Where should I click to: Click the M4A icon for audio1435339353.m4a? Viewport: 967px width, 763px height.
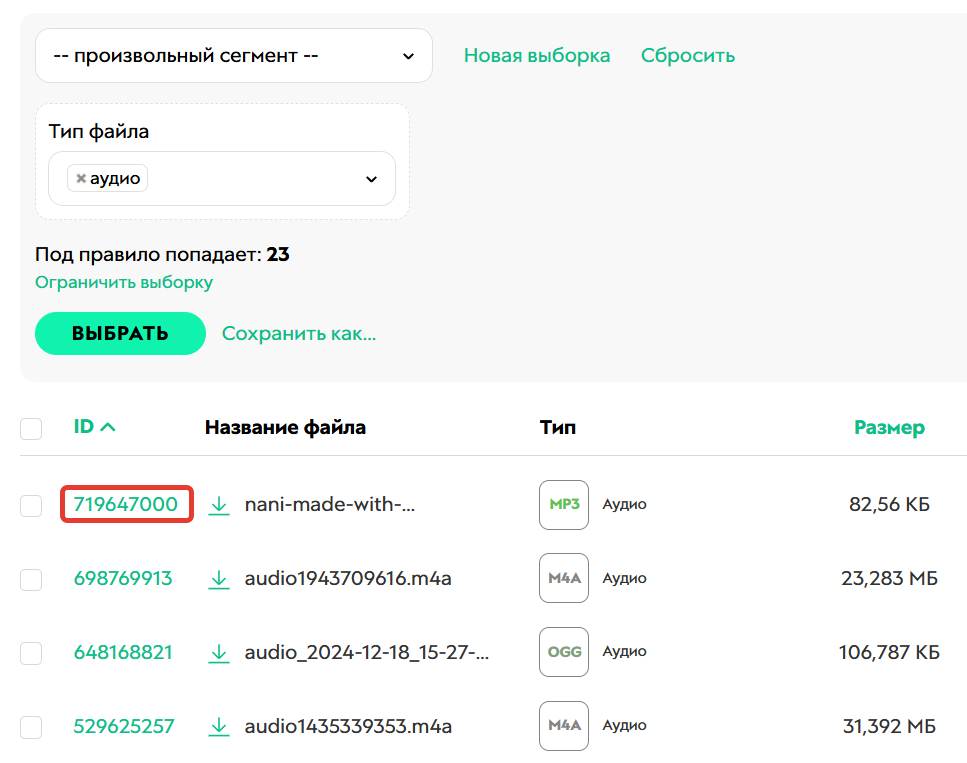(564, 725)
